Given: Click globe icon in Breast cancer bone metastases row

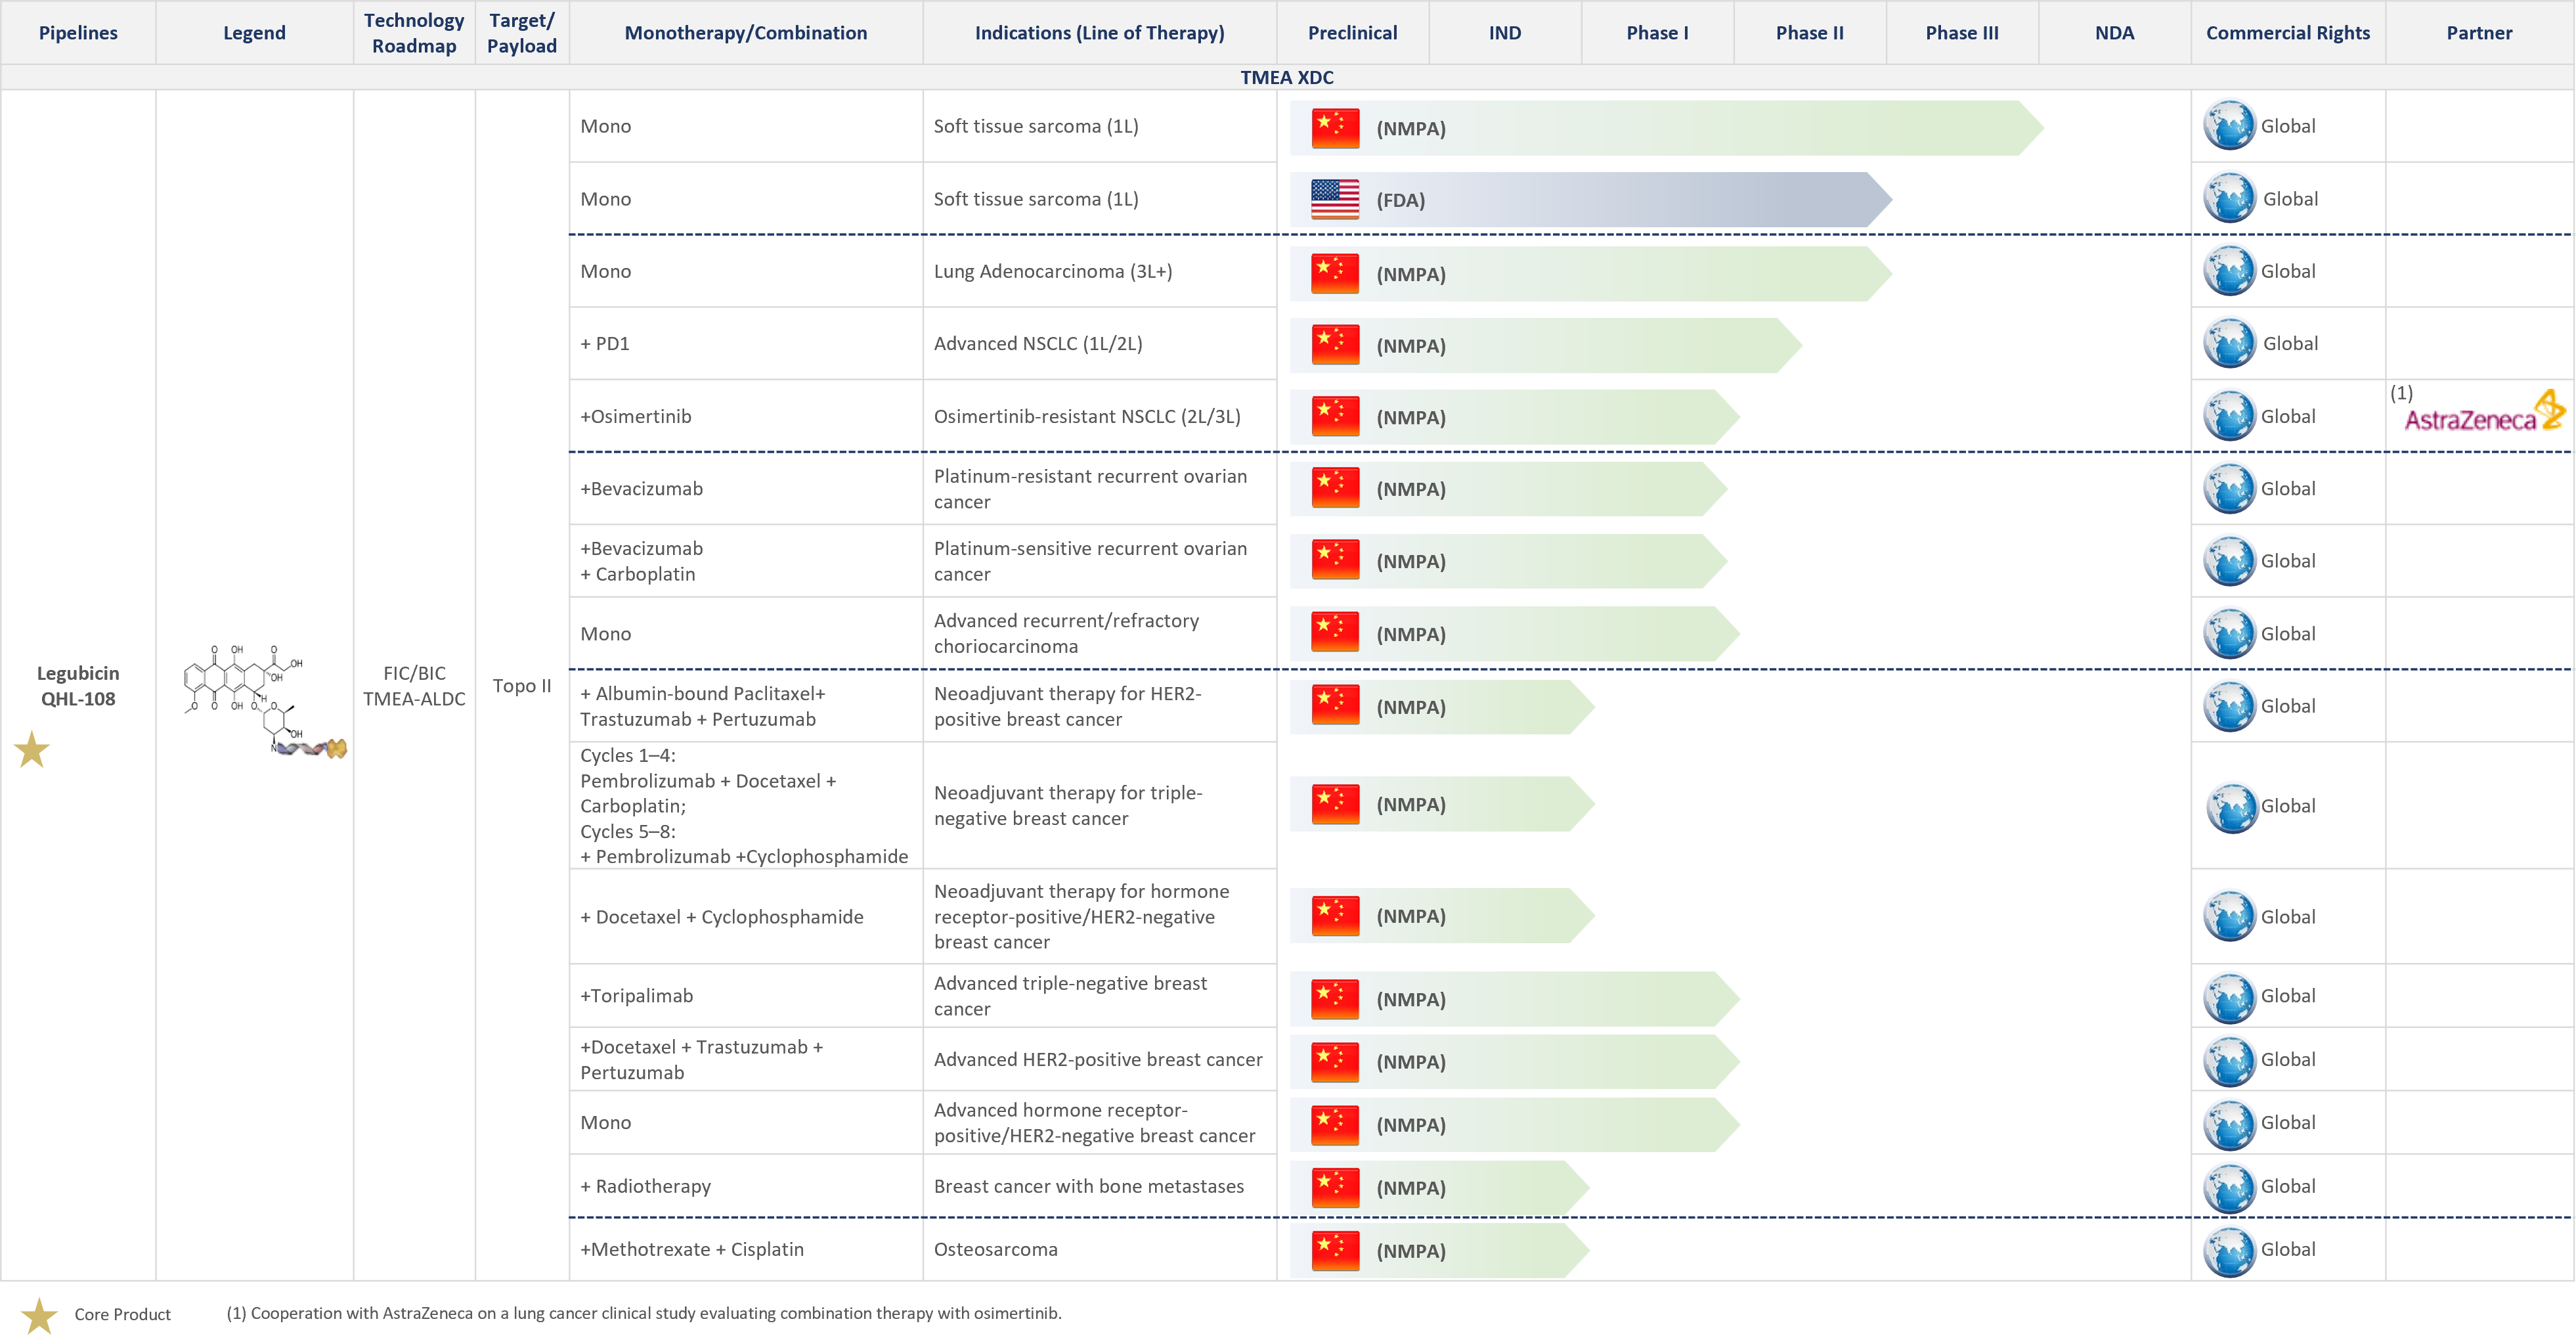Looking at the screenshot, I should [2229, 1187].
